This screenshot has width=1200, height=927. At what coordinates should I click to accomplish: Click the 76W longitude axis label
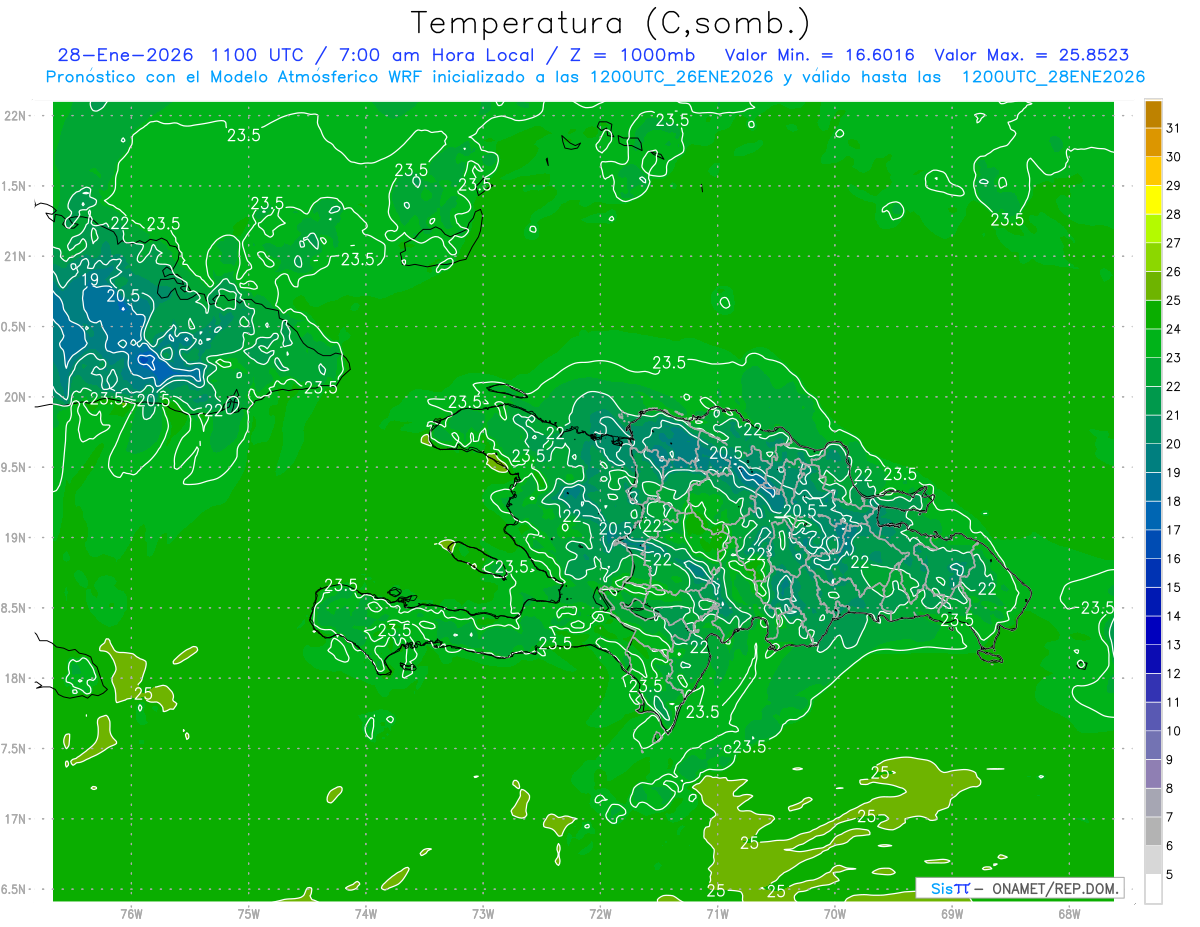(131, 913)
